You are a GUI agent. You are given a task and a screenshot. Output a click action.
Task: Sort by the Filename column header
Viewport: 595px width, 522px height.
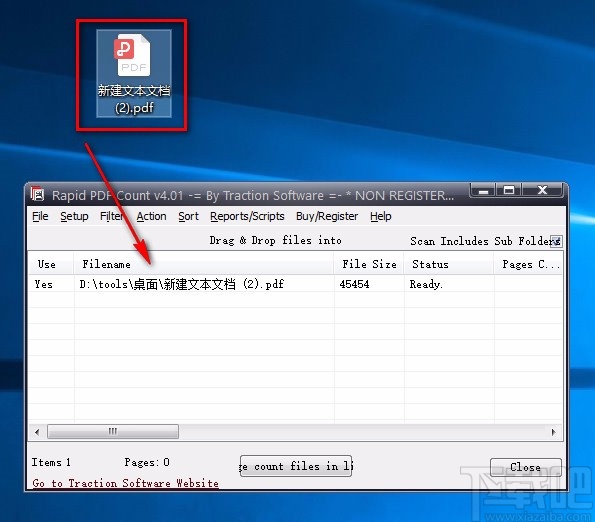click(x=204, y=264)
